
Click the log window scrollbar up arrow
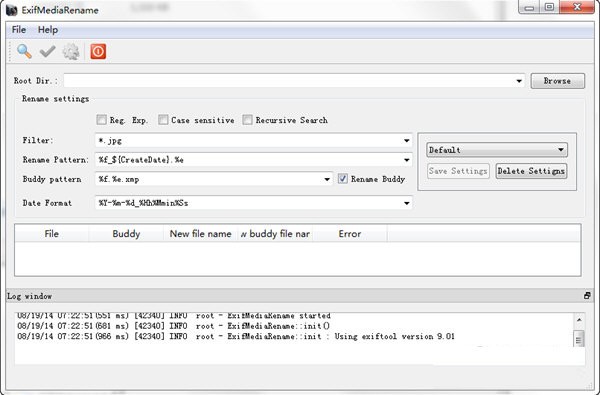coord(579,320)
